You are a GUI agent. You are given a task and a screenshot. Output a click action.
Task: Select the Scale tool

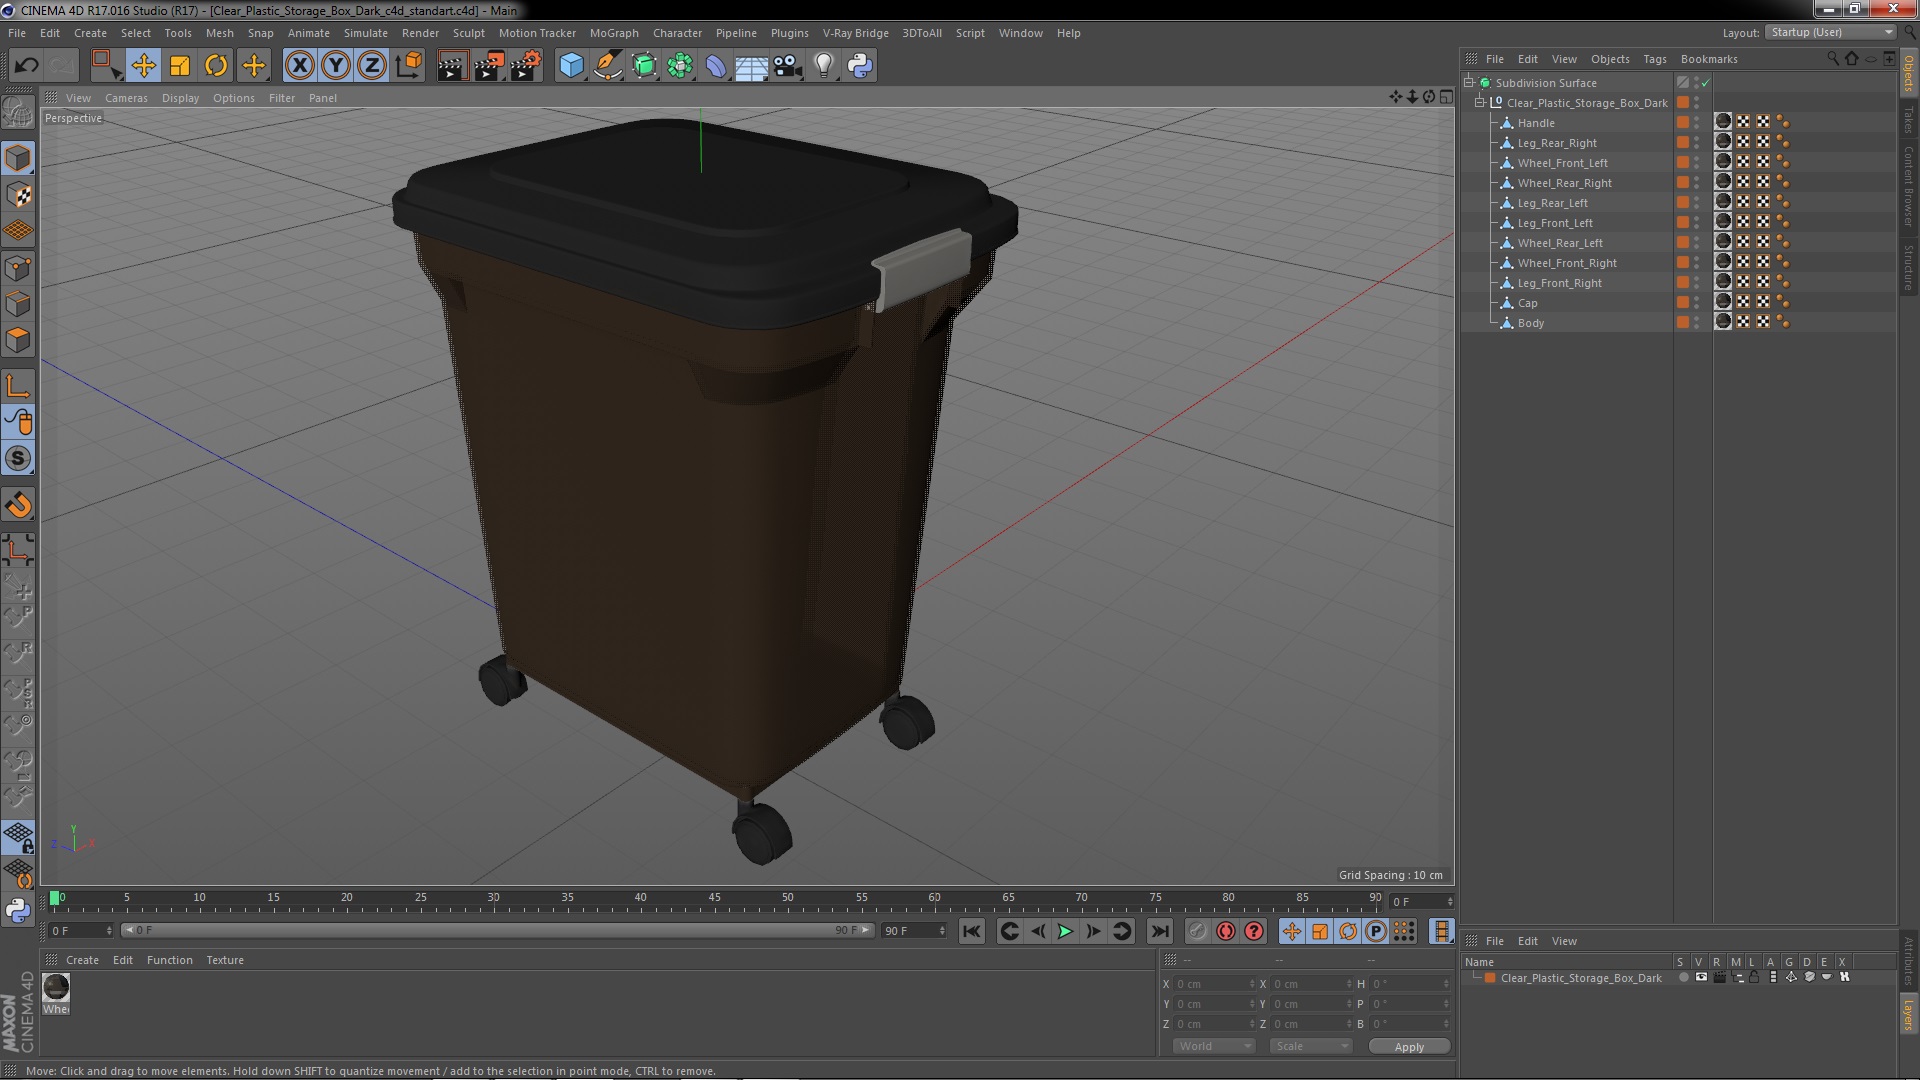point(180,66)
